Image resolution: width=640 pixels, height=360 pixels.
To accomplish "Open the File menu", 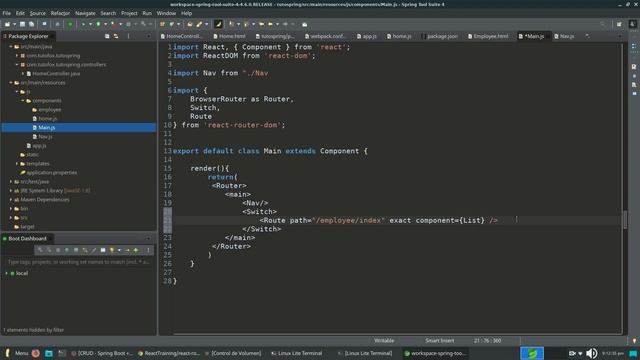I will (7, 13).
